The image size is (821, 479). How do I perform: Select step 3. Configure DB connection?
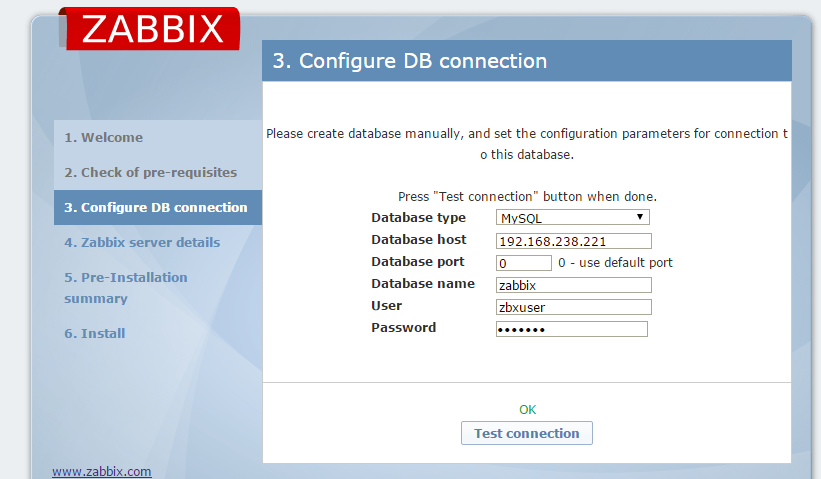coord(158,207)
